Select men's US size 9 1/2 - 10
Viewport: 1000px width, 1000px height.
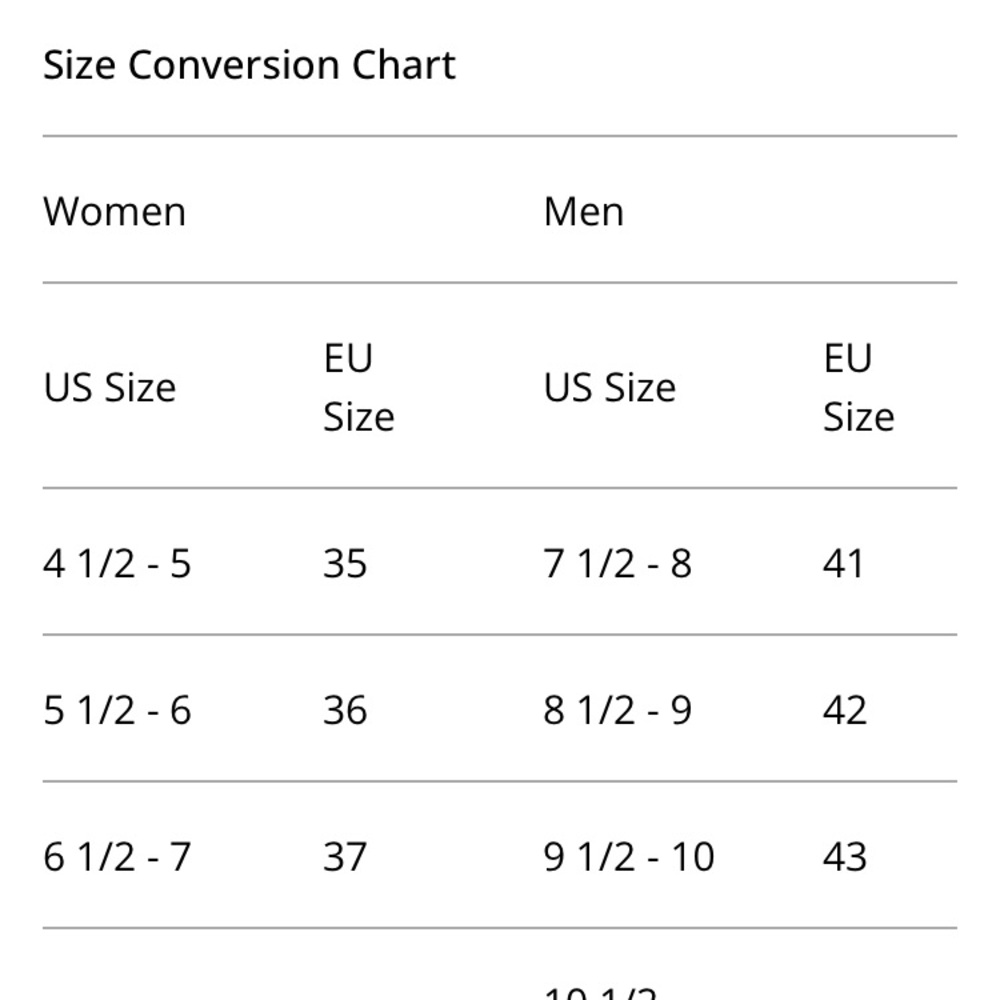click(629, 857)
